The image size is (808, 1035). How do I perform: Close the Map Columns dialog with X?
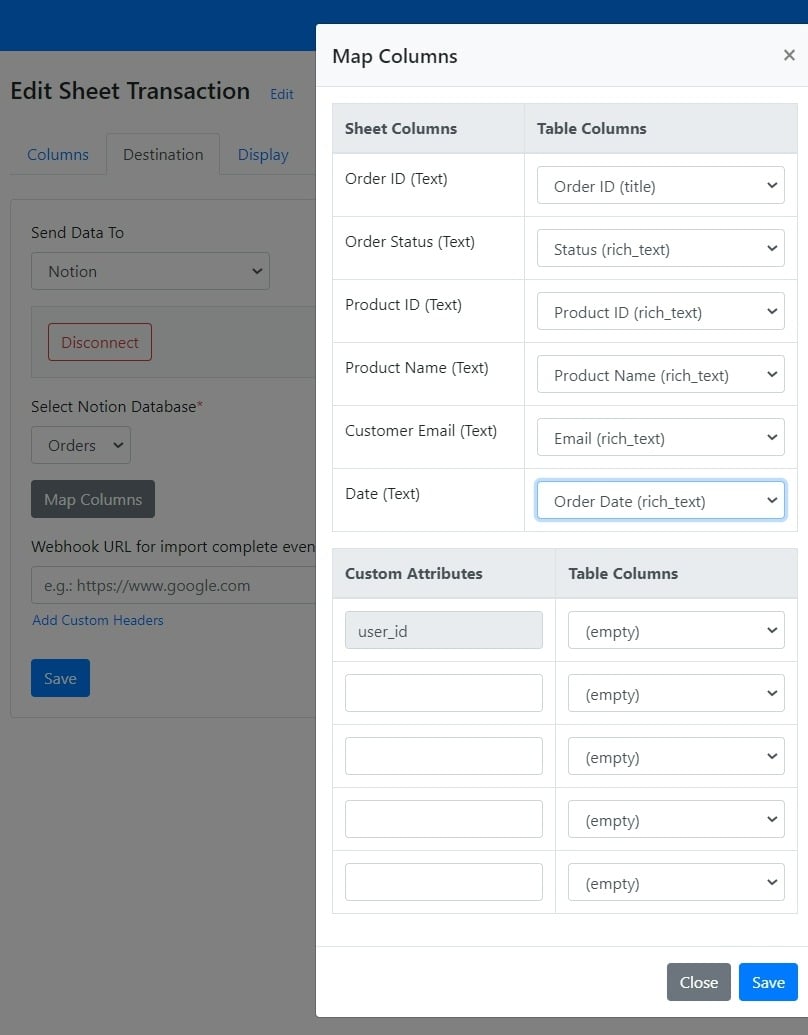789,55
